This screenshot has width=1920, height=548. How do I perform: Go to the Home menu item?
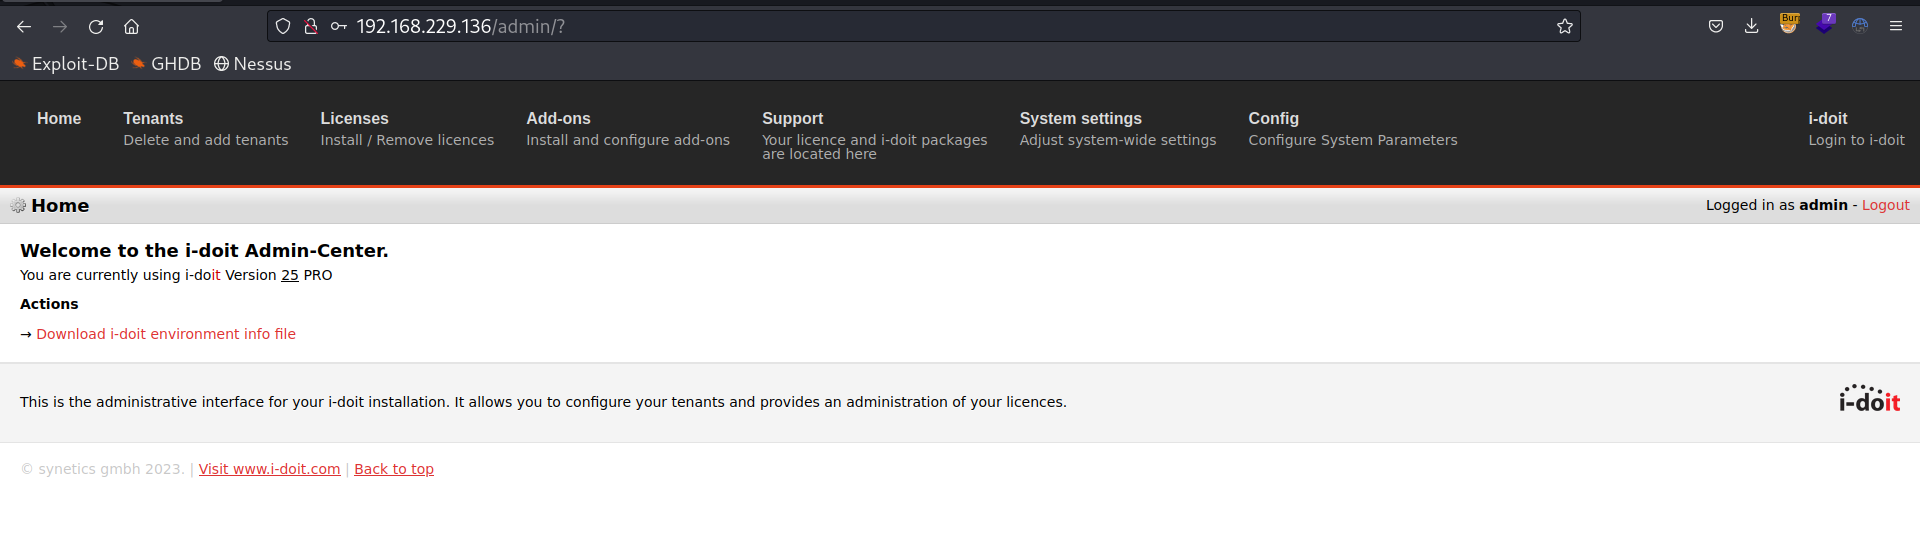point(59,118)
